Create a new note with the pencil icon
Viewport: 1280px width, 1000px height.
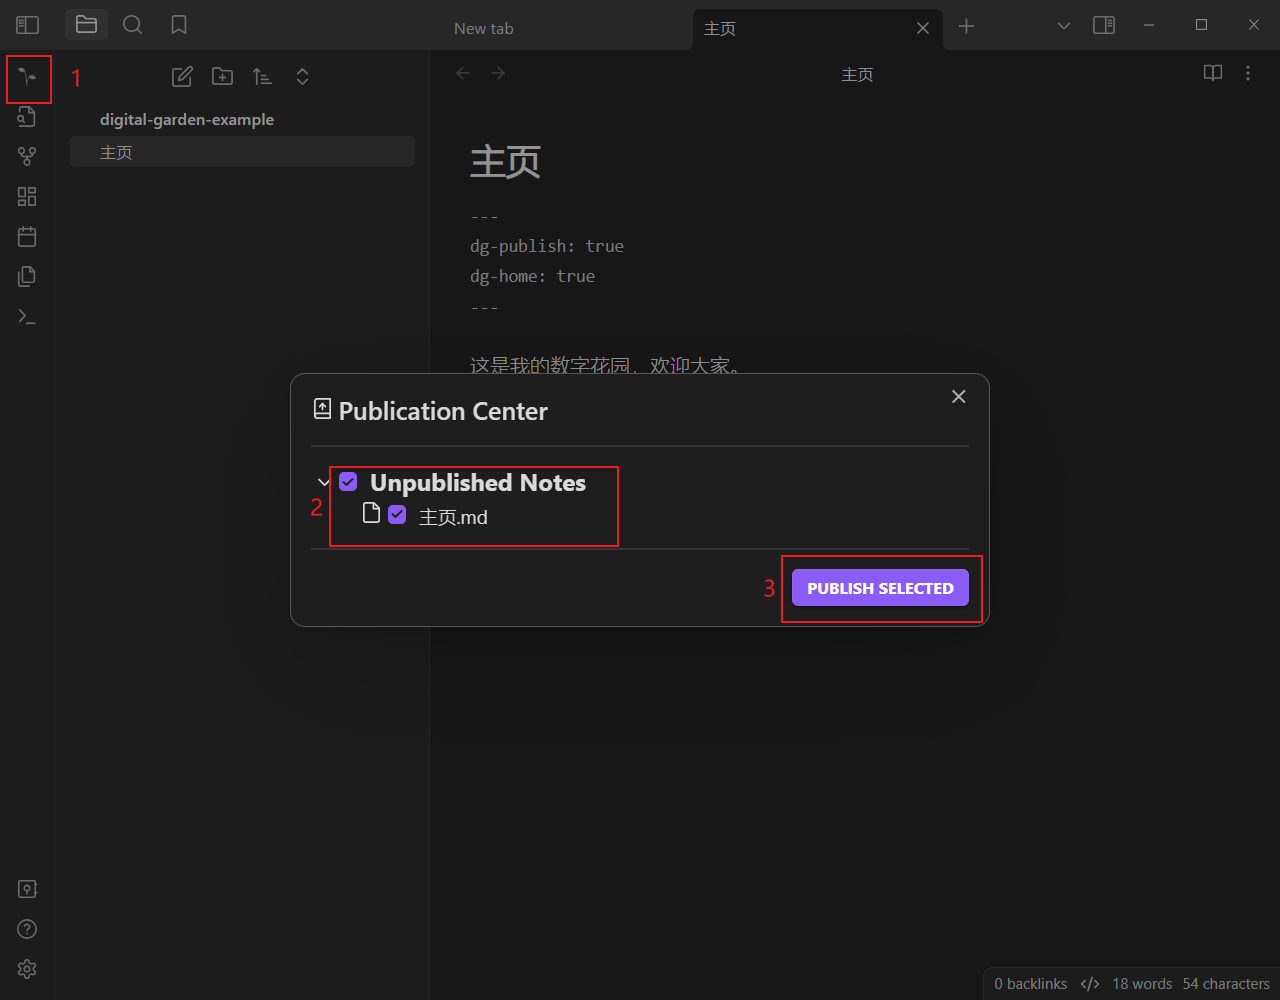tap(182, 76)
